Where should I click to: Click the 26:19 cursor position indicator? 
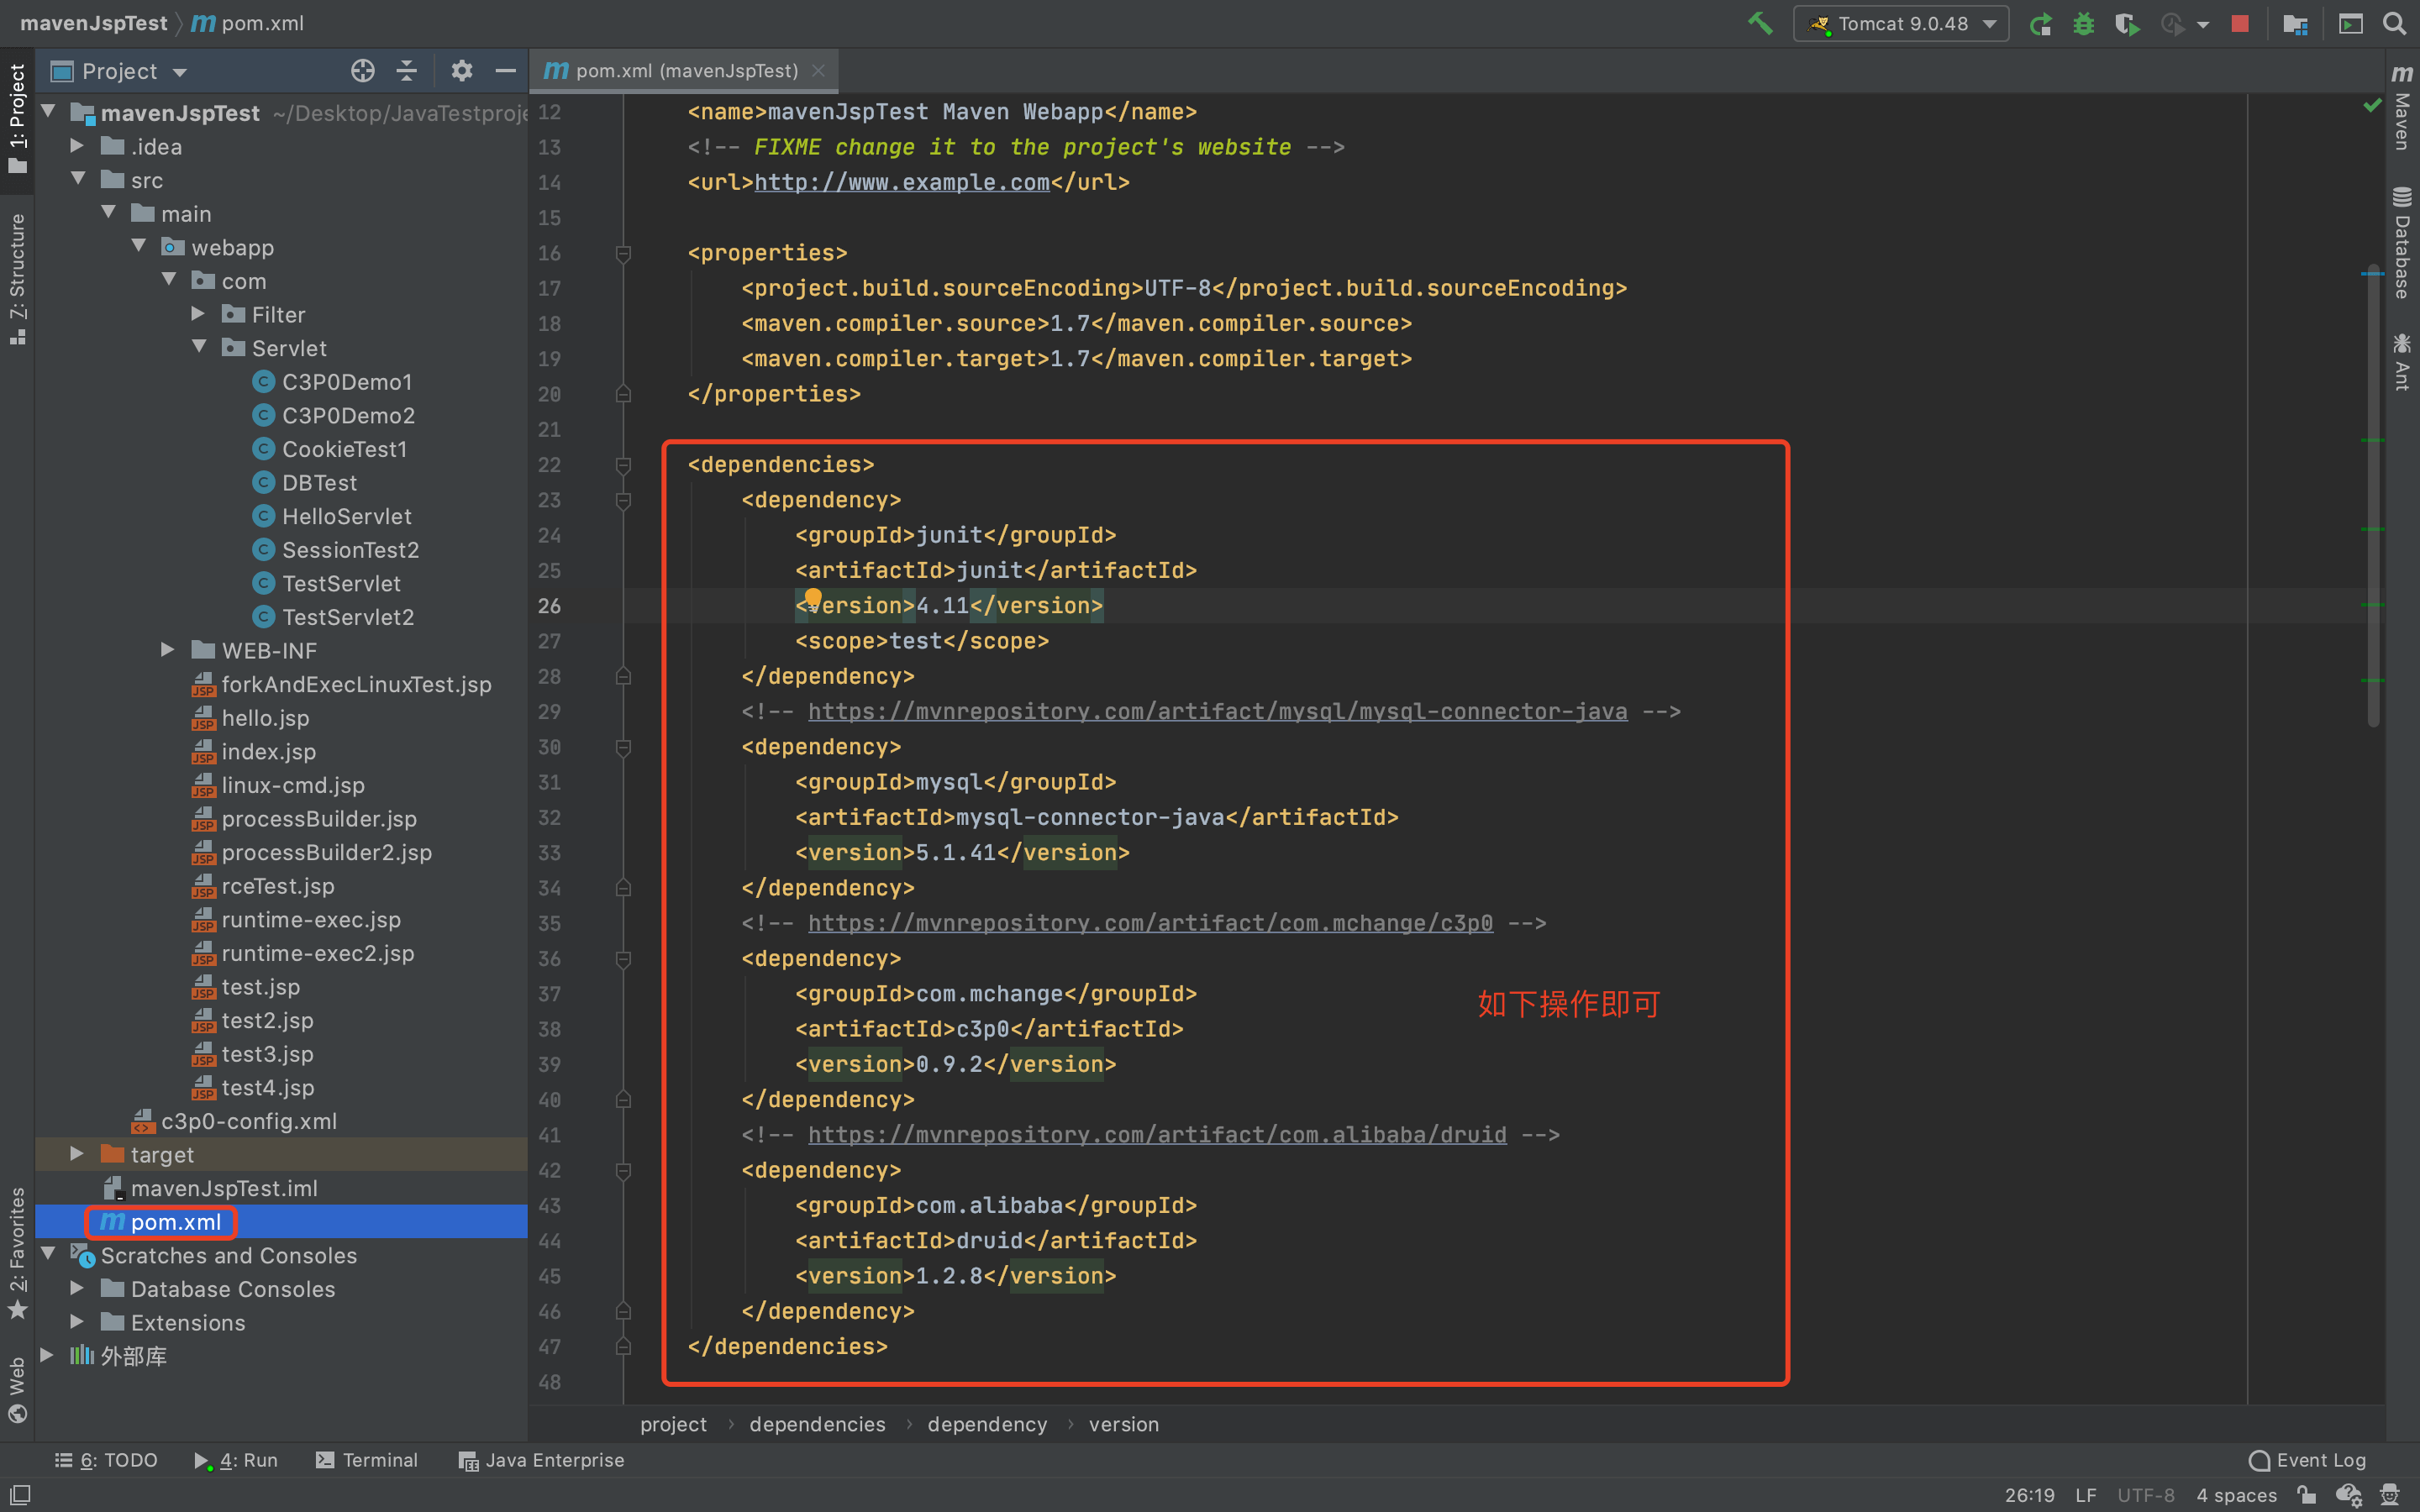2029,1495
